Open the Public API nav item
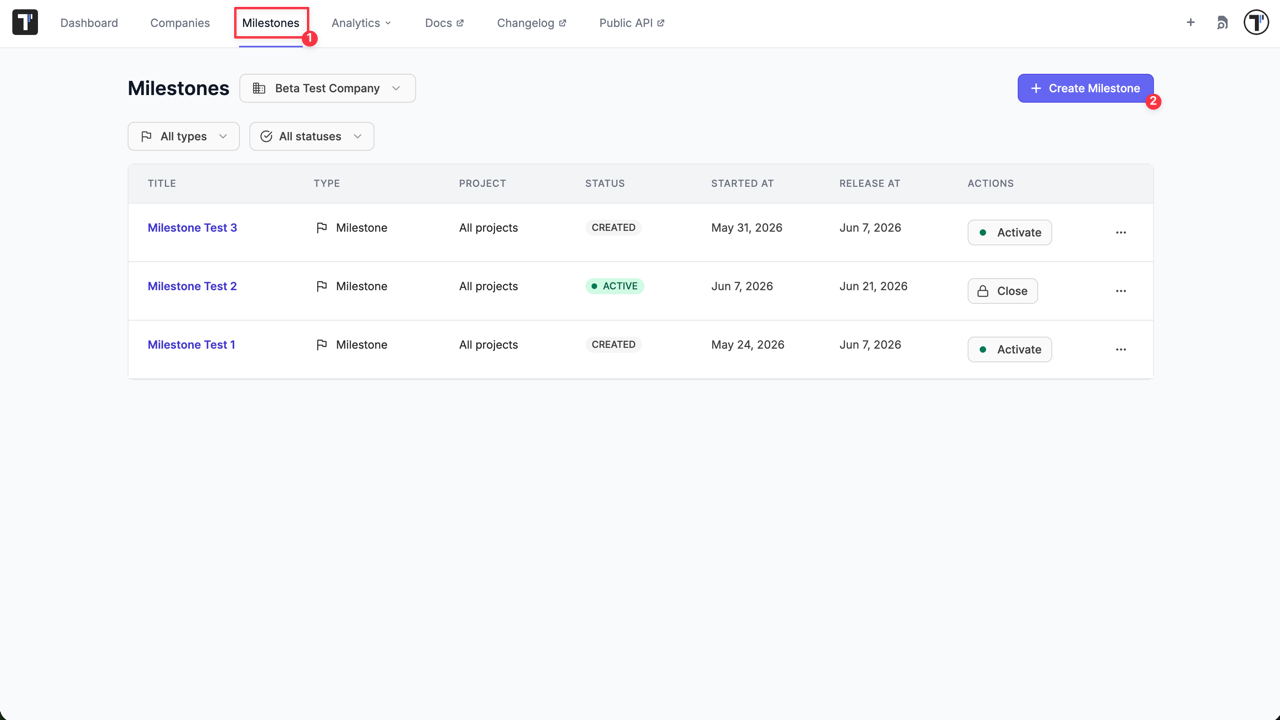The width and height of the screenshot is (1280, 720). coord(632,23)
